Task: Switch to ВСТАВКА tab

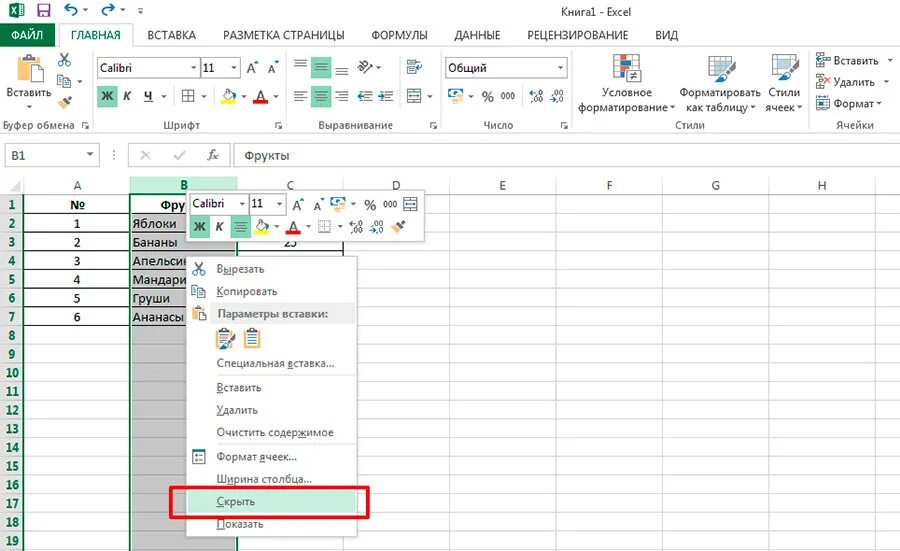Action: [172, 35]
